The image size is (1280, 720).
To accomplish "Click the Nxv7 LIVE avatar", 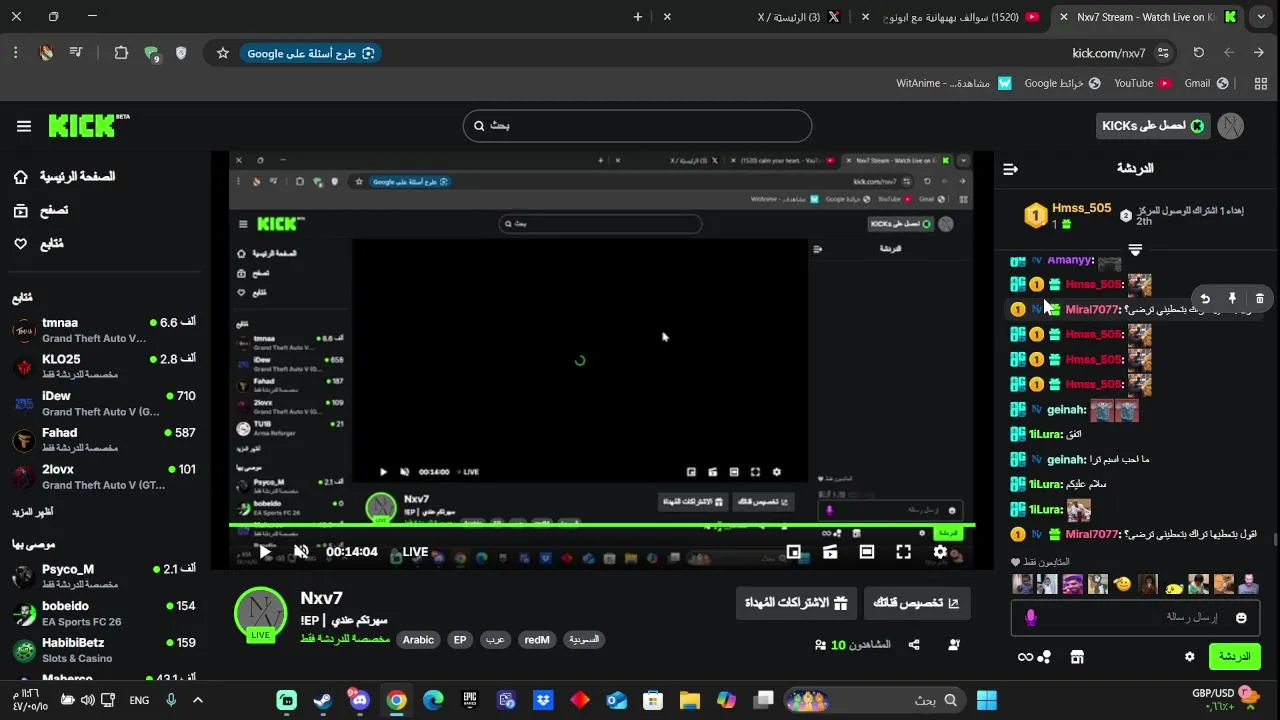I will (260, 613).
